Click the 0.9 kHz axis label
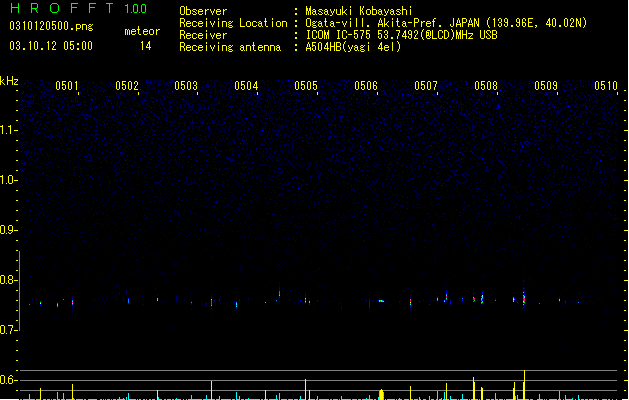 click(x=8, y=230)
